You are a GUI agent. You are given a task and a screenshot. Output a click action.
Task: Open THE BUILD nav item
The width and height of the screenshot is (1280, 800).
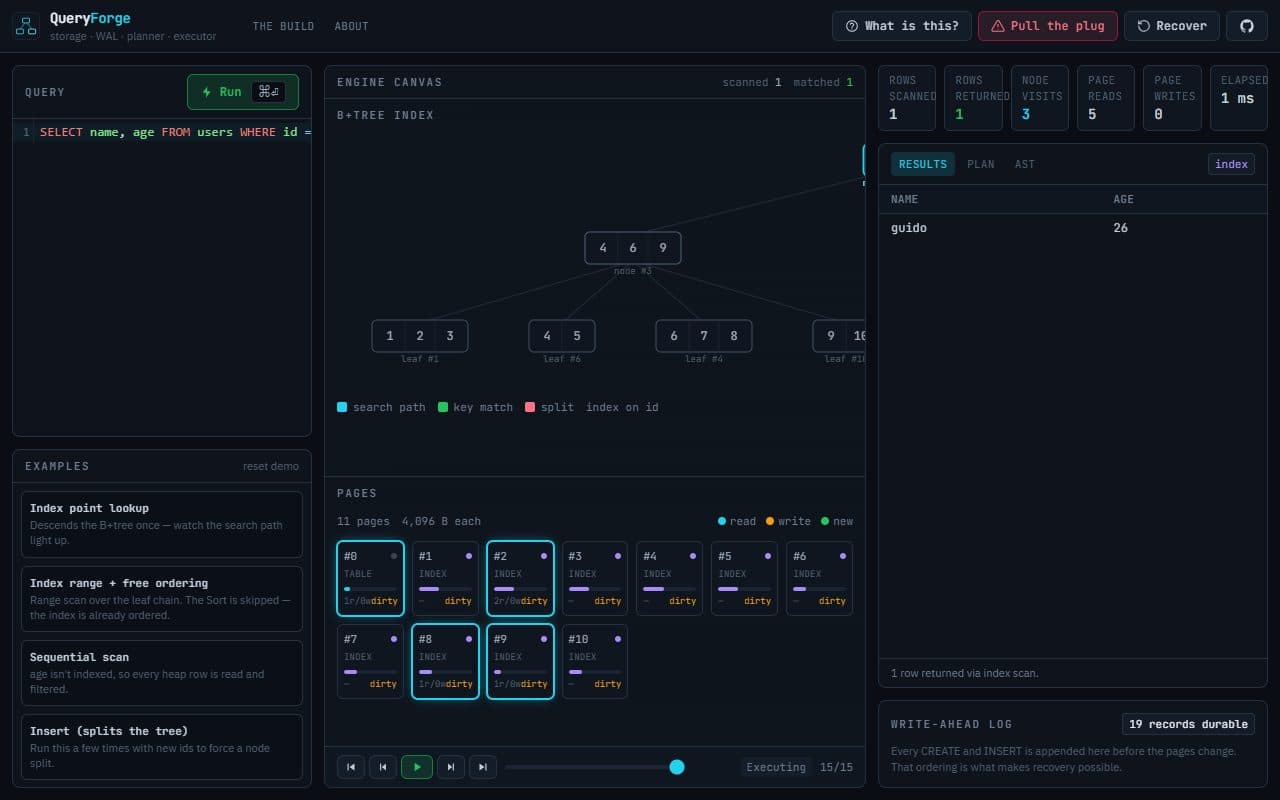pyautogui.click(x=283, y=26)
